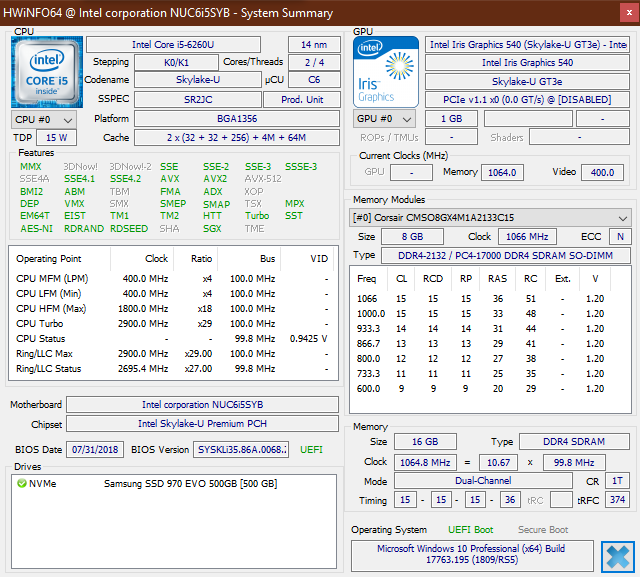
Task: Click the Freq column header in timings table
Action: point(366,279)
